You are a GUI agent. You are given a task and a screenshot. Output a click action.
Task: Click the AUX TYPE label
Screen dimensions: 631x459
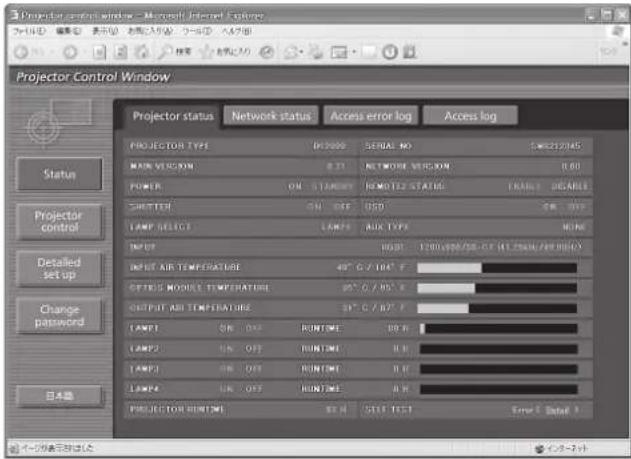point(386,227)
